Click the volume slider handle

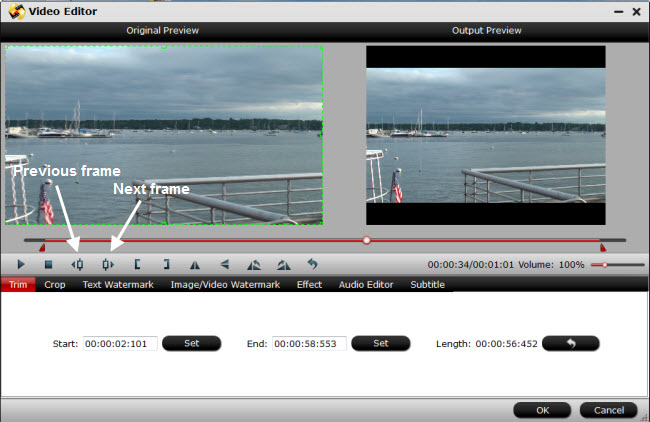coord(605,264)
